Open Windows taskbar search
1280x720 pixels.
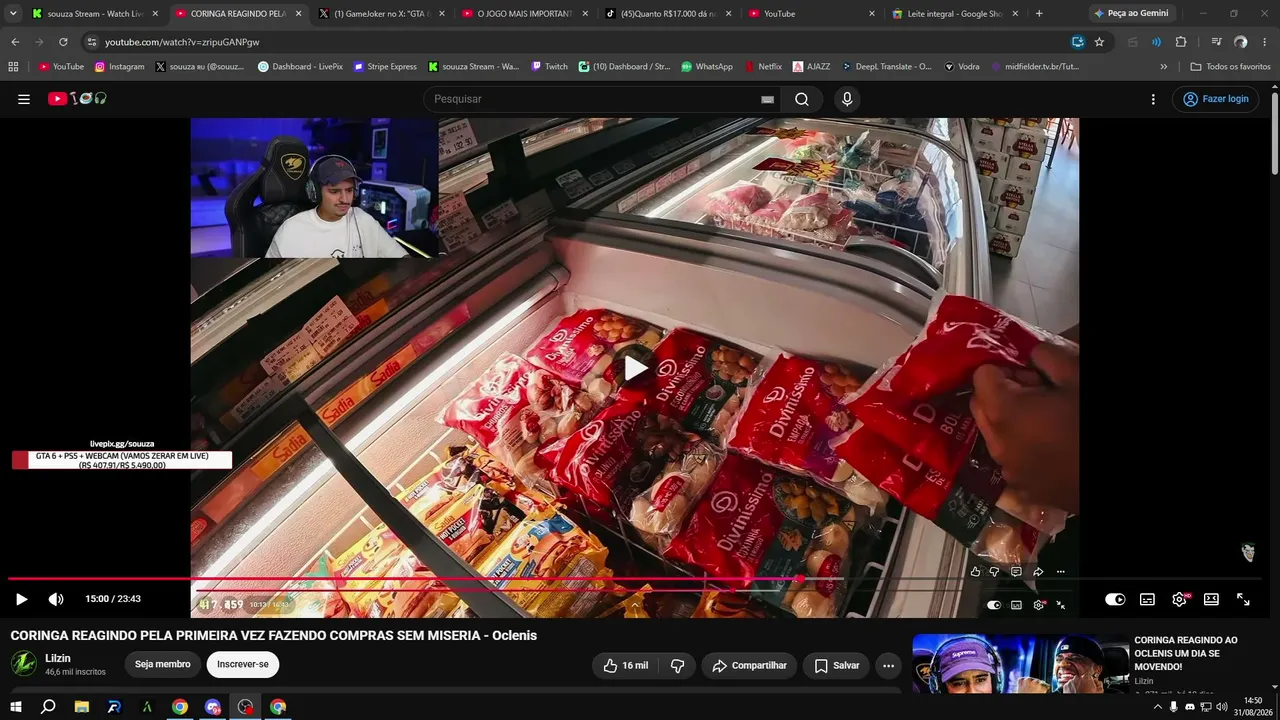(48, 707)
